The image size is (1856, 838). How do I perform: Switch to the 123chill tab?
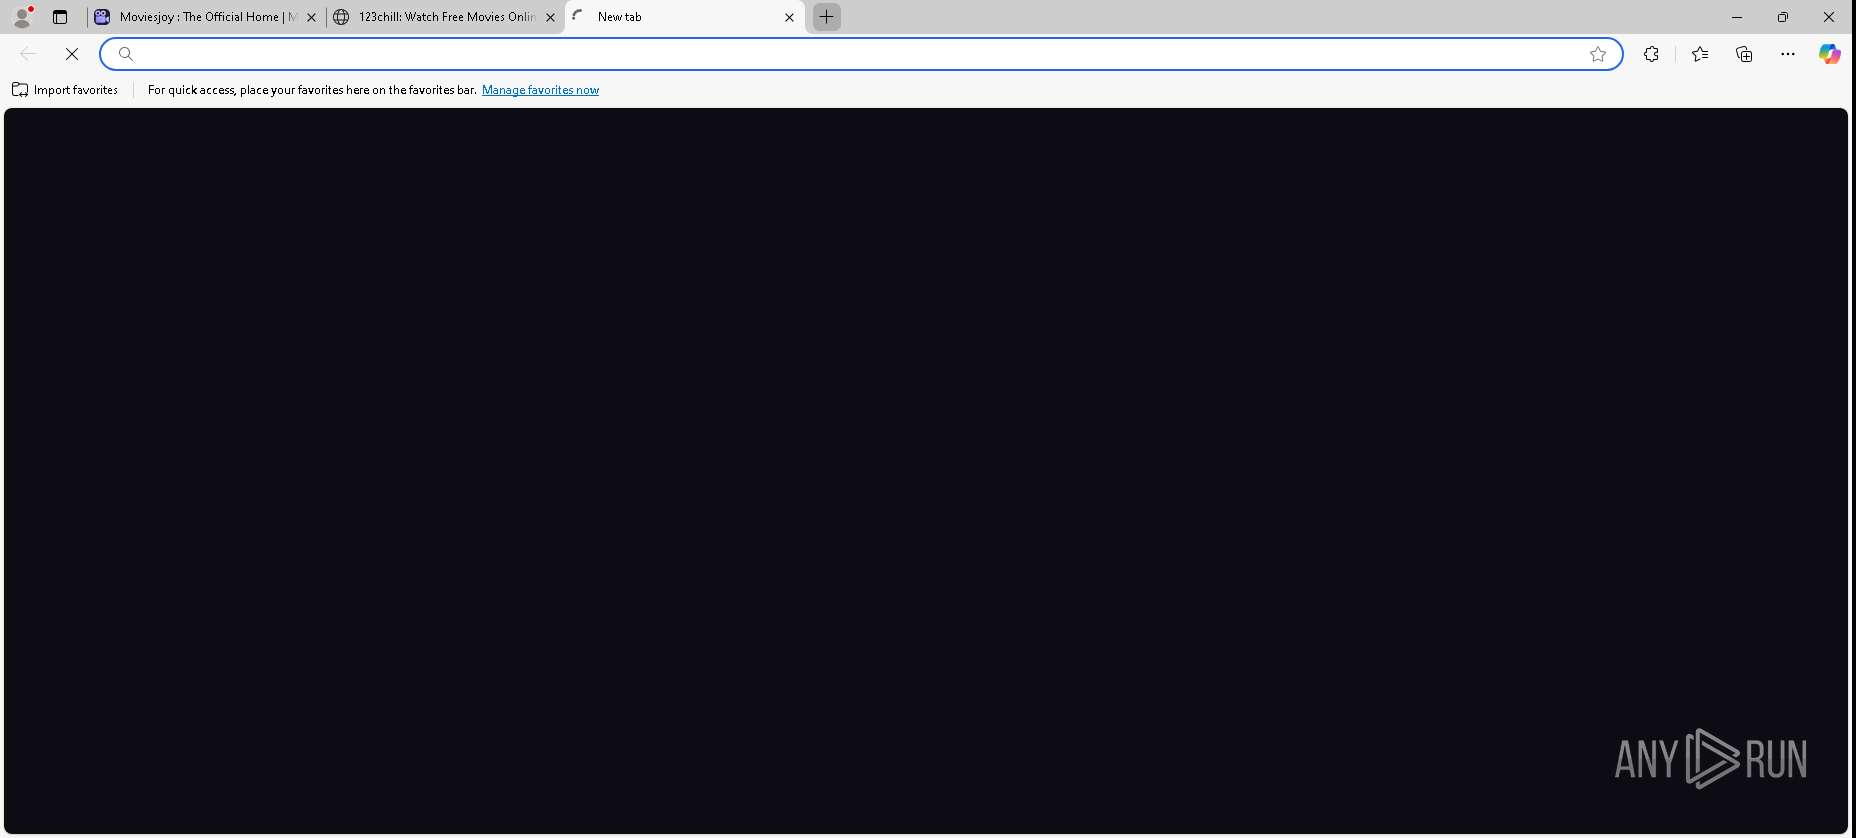[445, 17]
